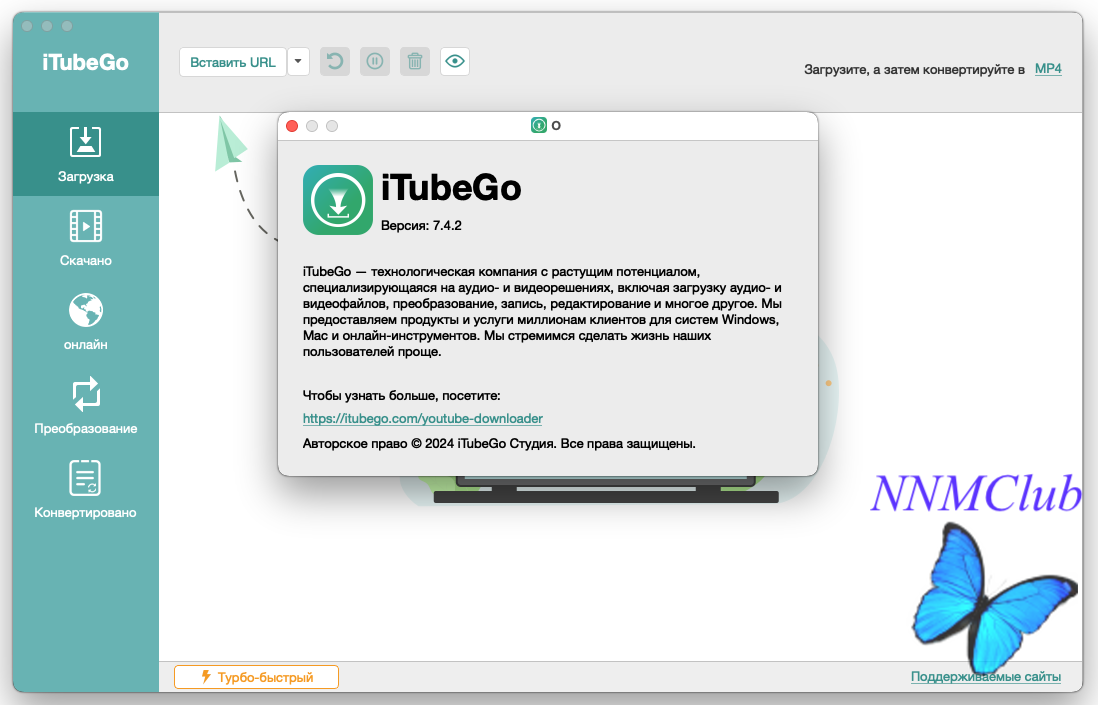The width and height of the screenshot is (1098, 705).
Task: Click the trash delete icon in toolbar
Action: pos(415,62)
